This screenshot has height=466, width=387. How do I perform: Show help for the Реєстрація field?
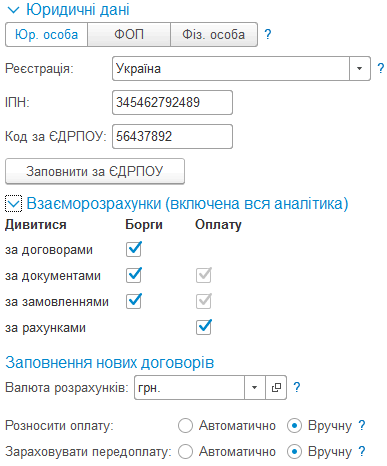click(x=380, y=69)
